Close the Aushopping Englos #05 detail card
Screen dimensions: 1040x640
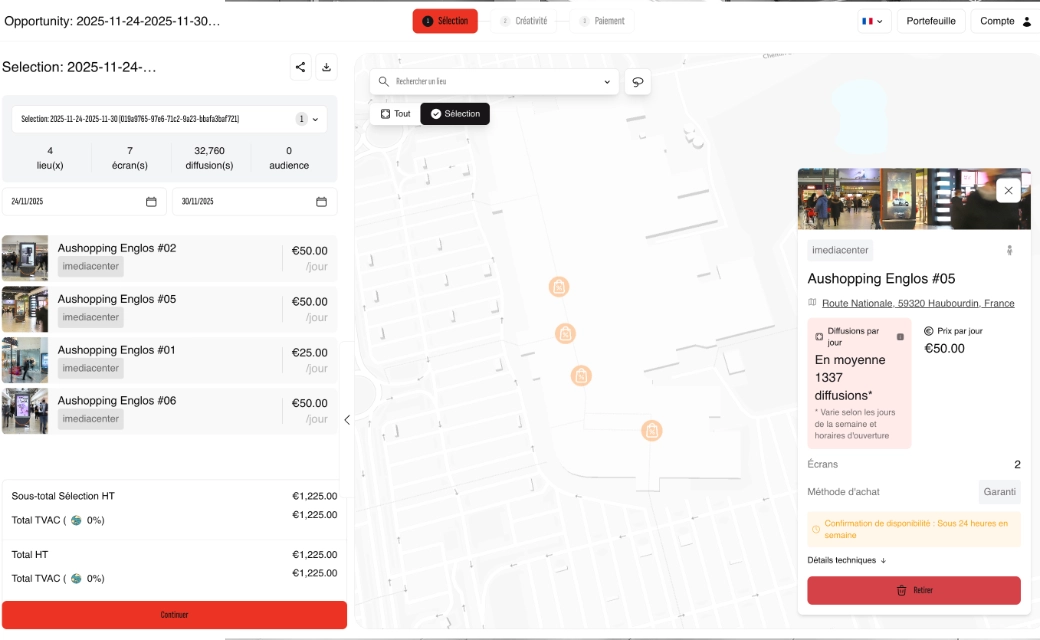pyautogui.click(x=1008, y=190)
